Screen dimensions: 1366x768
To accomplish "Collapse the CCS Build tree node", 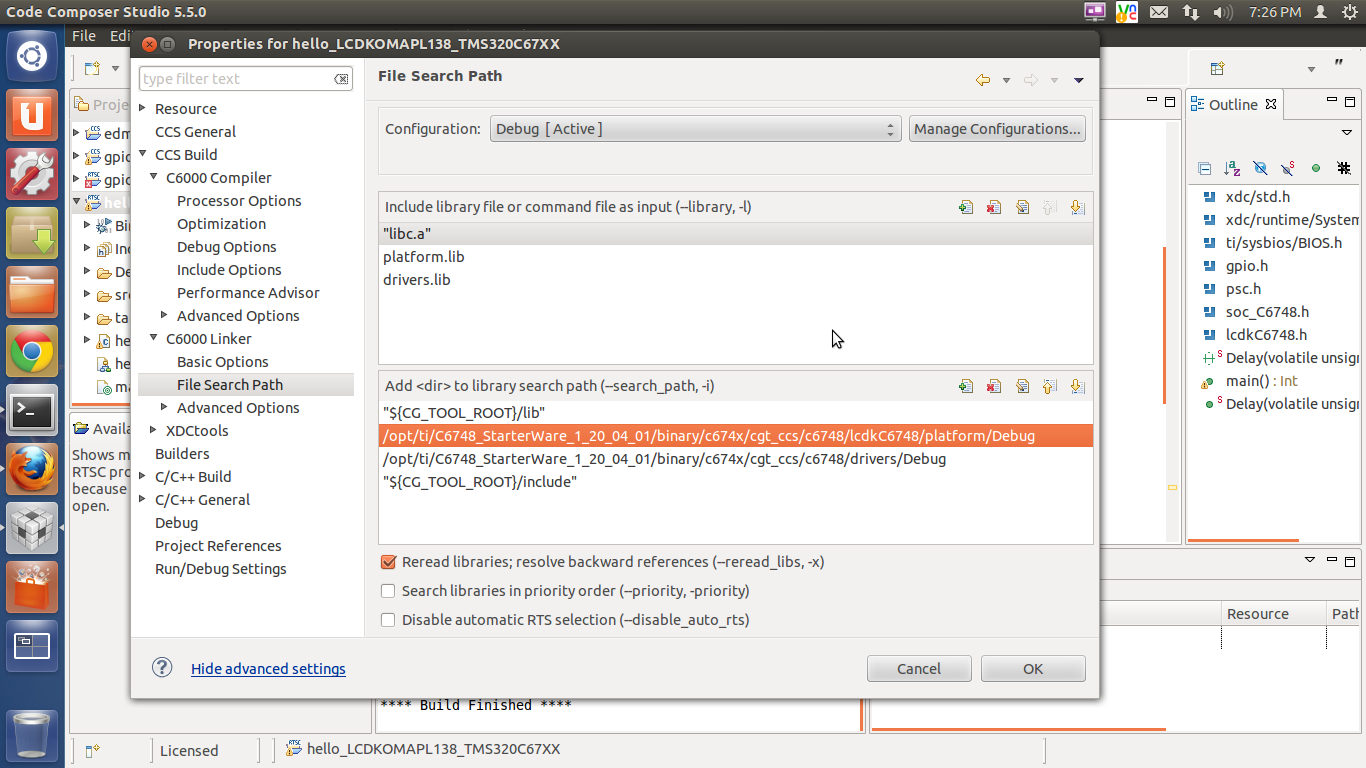I will 143,154.
